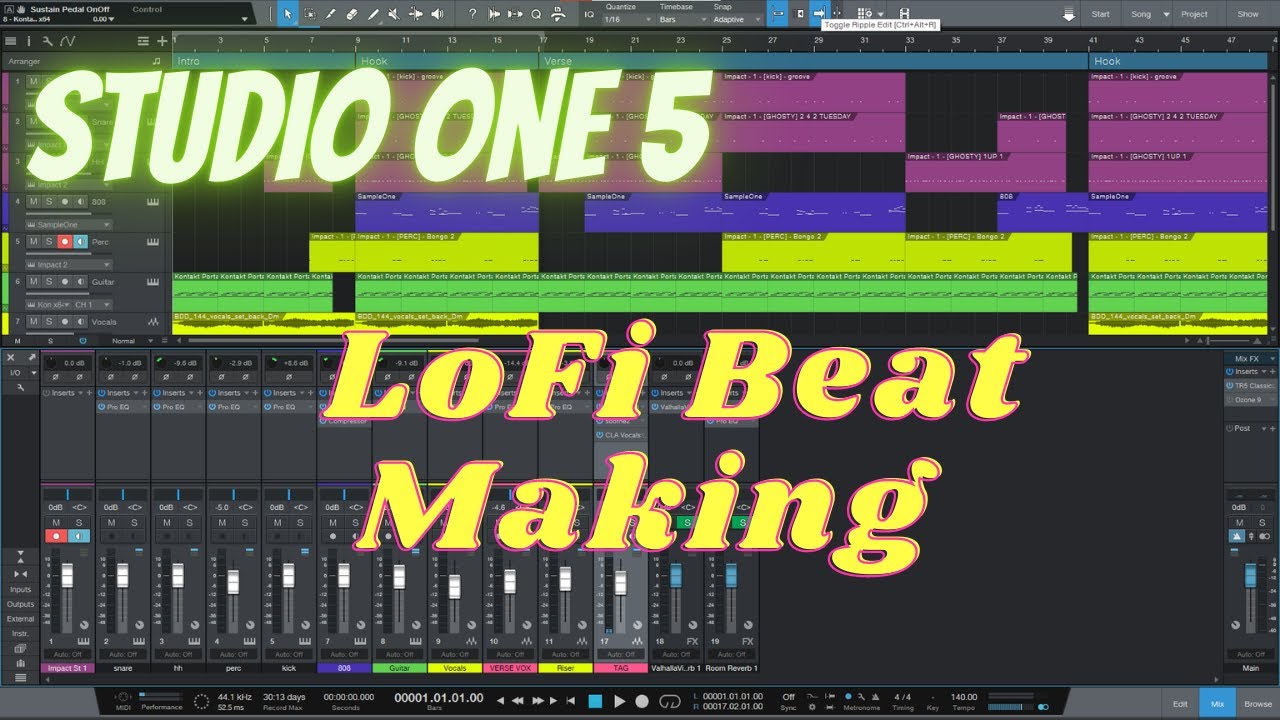Select the Hook arranger section at bar 9
This screenshot has height=720, width=1280.
[x=448, y=61]
